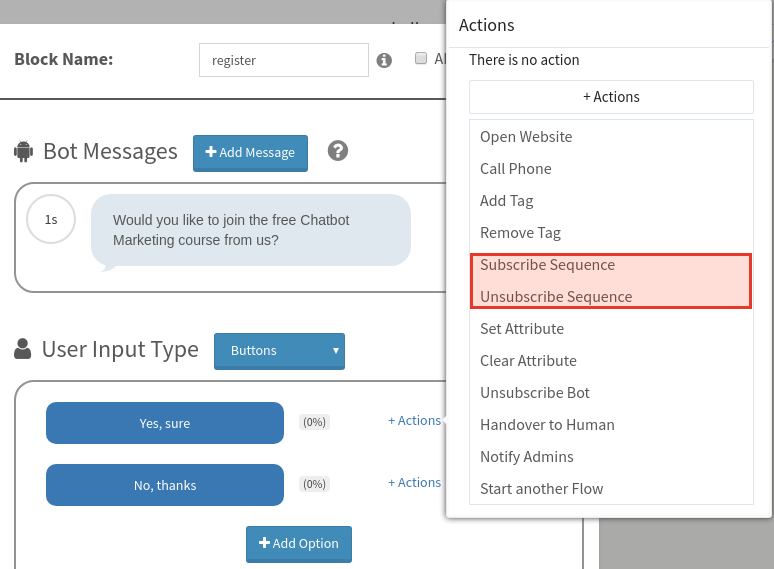Click the user silhouette icon near User Input Type

[x=23, y=349]
